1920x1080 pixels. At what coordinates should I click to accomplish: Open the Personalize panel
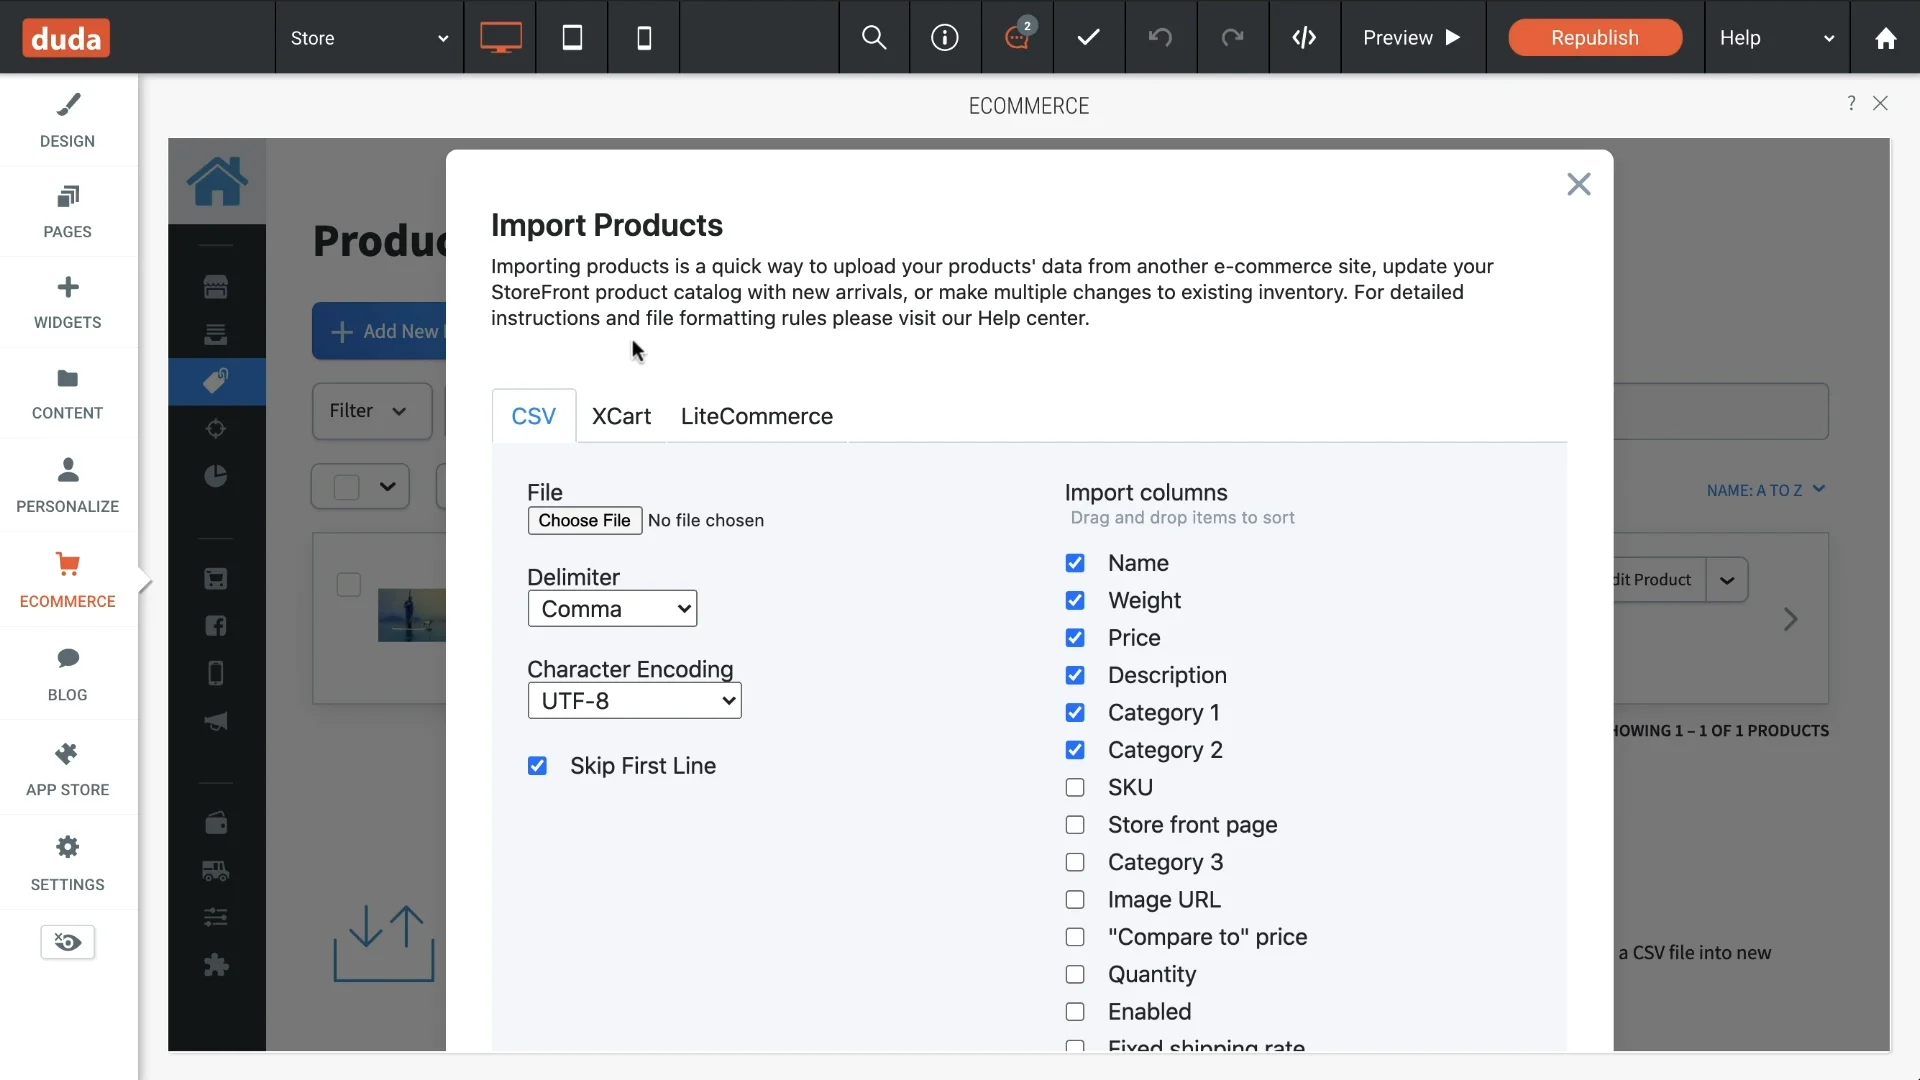pyautogui.click(x=68, y=485)
